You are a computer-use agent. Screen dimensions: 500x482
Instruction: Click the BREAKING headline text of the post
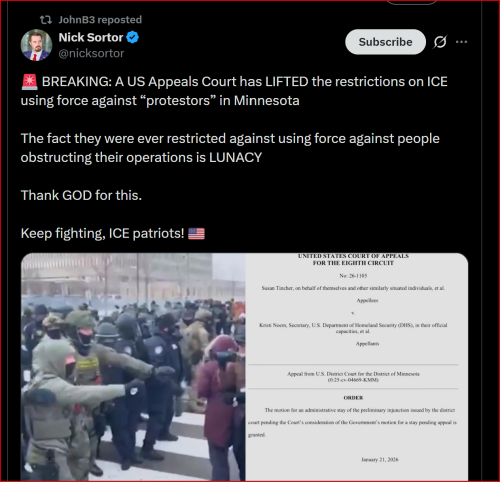point(234,91)
